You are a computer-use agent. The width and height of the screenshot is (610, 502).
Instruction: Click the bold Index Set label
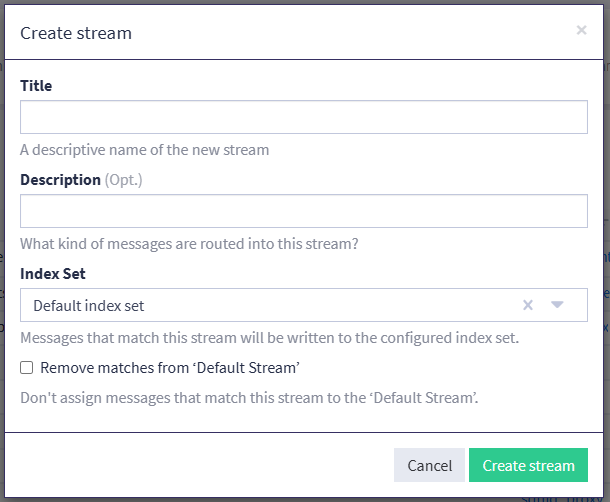click(x=52, y=274)
